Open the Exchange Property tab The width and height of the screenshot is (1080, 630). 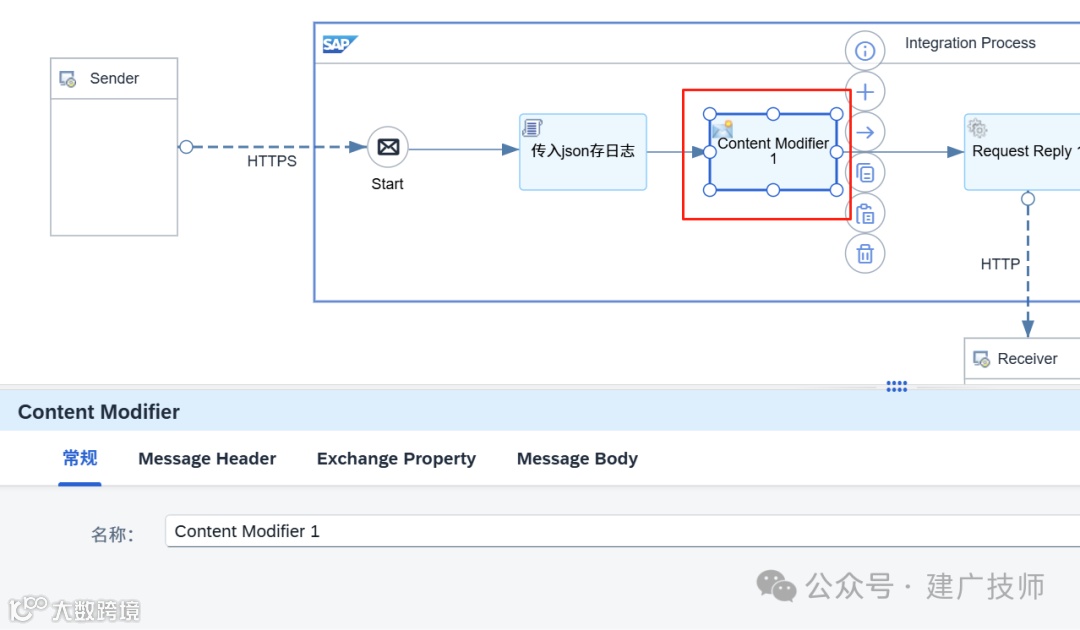coord(396,459)
